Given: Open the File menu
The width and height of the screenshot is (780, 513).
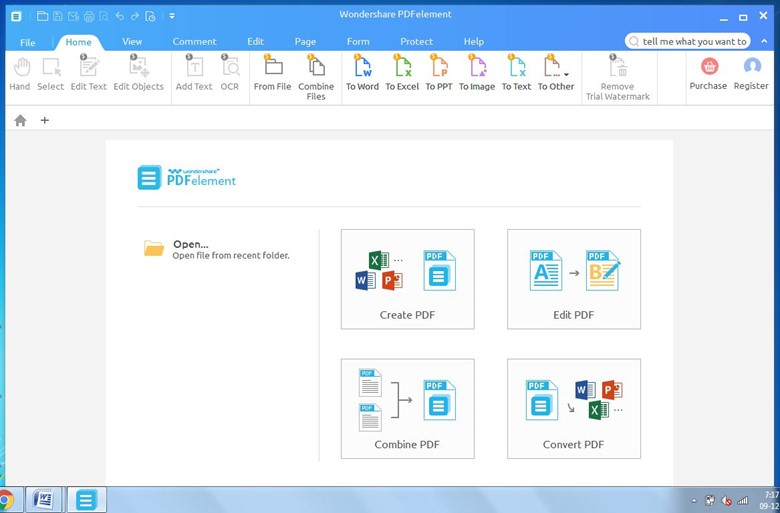Looking at the screenshot, I should point(28,42).
